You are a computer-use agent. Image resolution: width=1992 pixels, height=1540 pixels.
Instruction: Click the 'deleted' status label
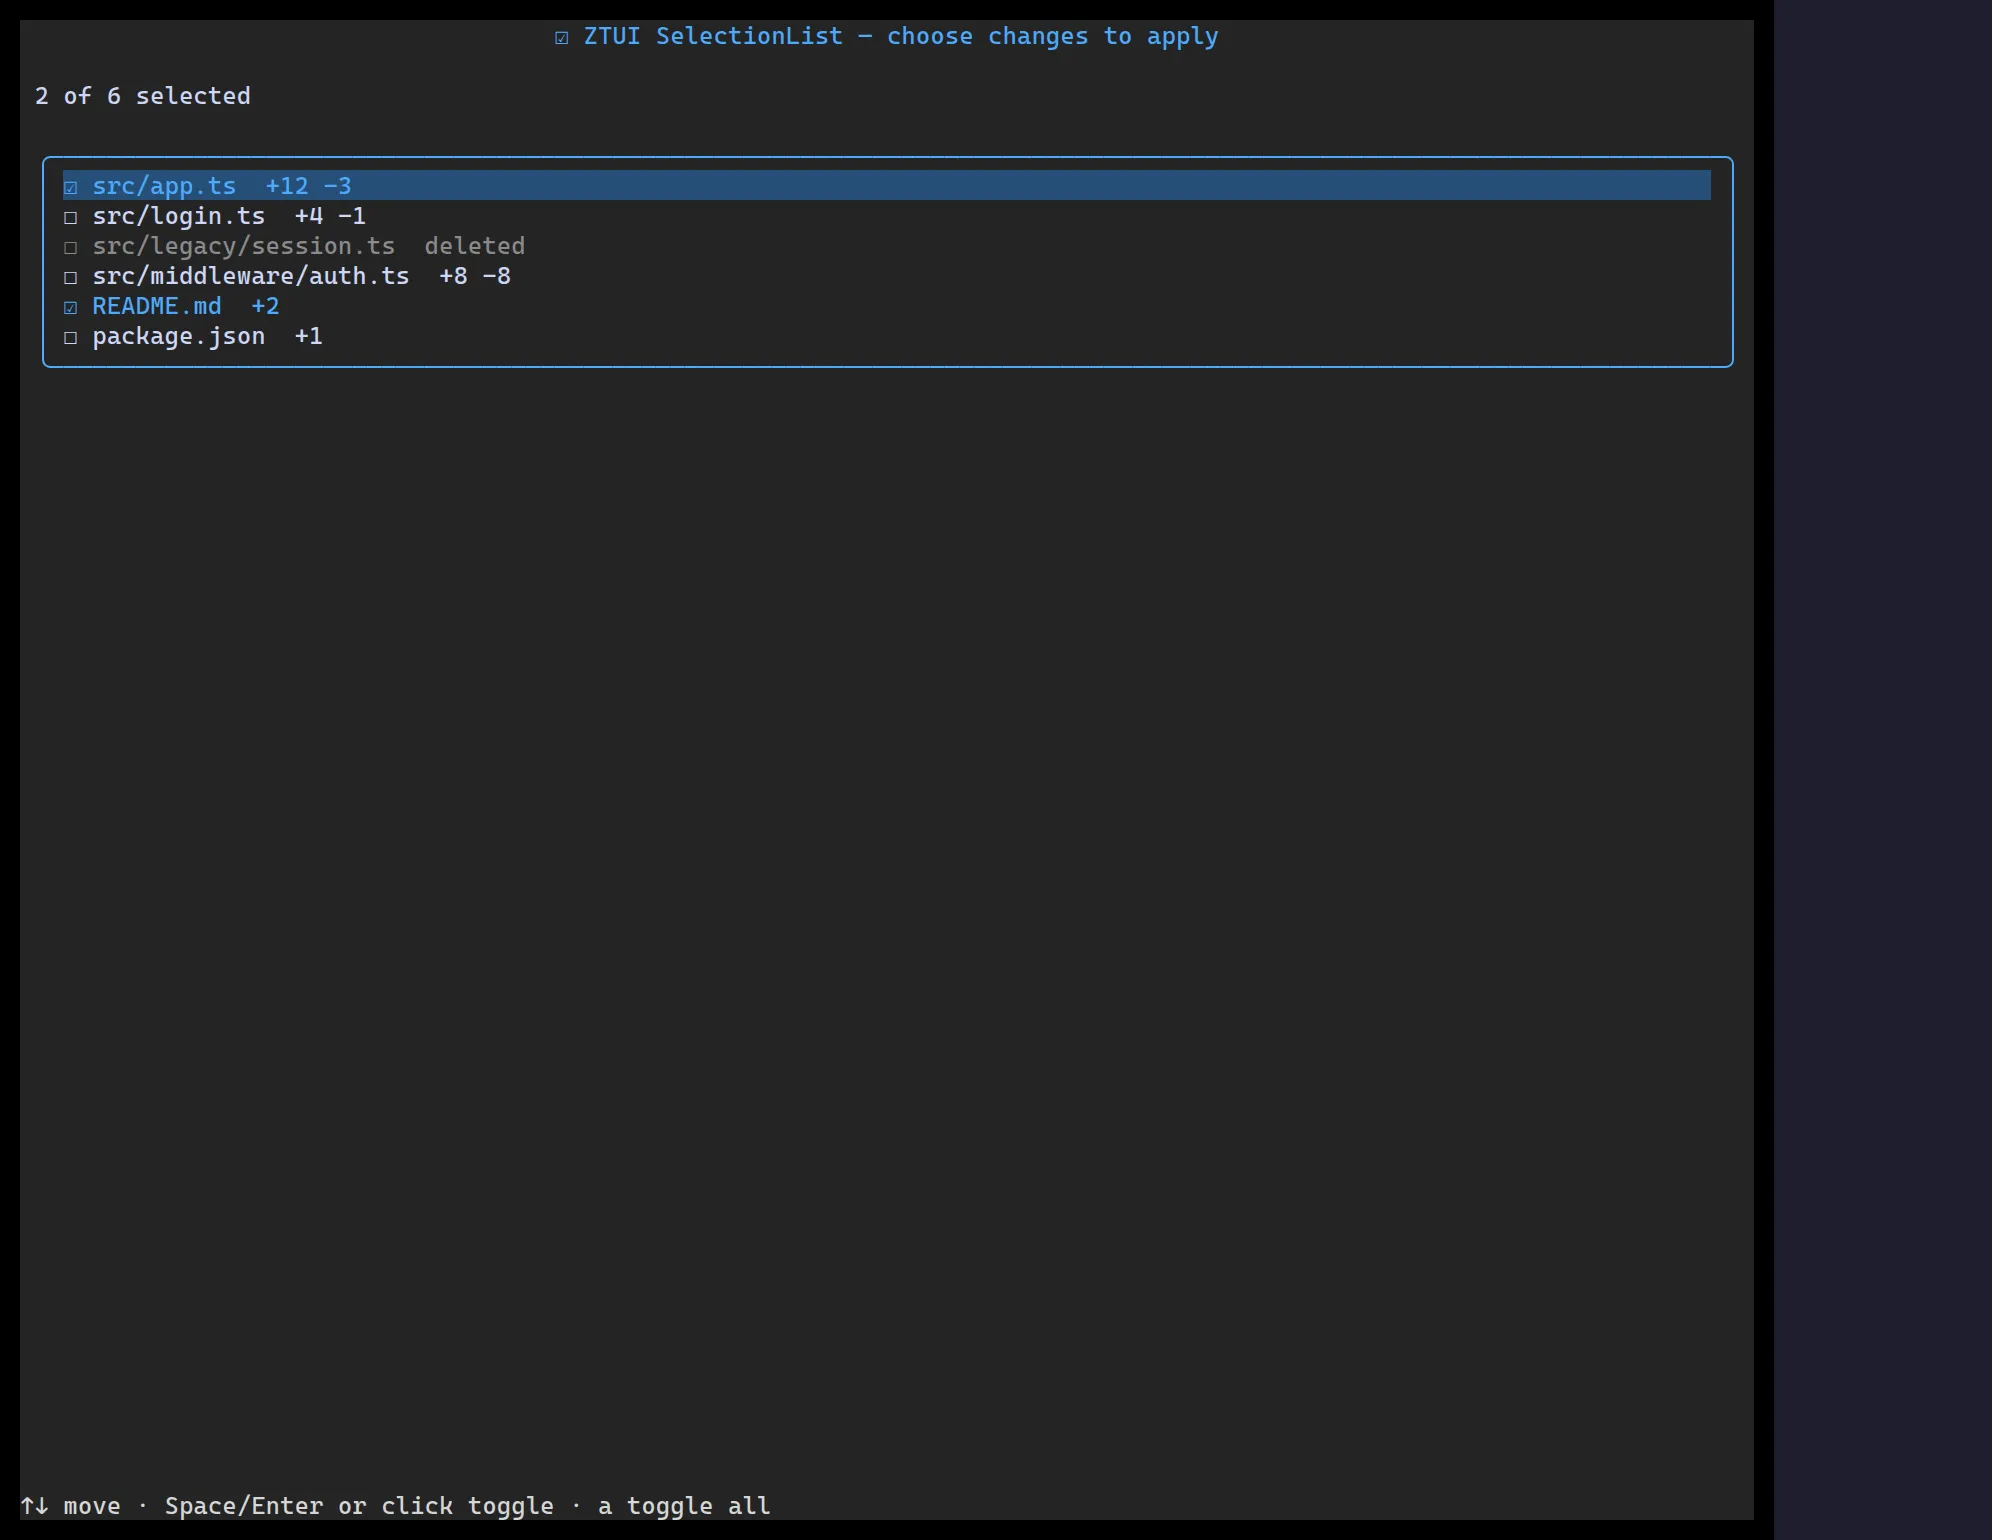coord(475,246)
